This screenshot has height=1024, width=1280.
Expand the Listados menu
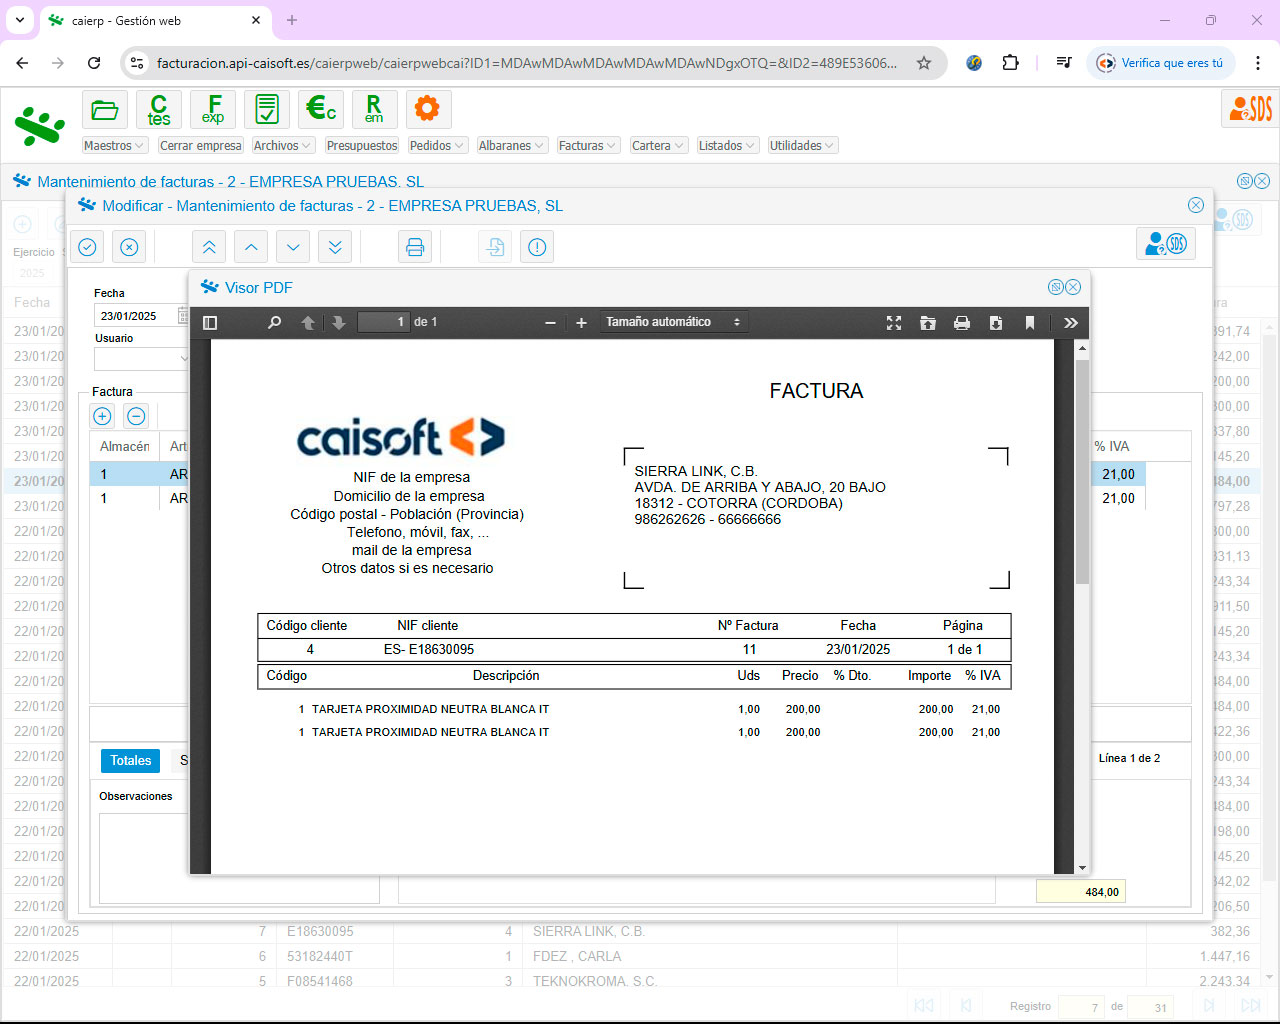pyautogui.click(x=728, y=146)
